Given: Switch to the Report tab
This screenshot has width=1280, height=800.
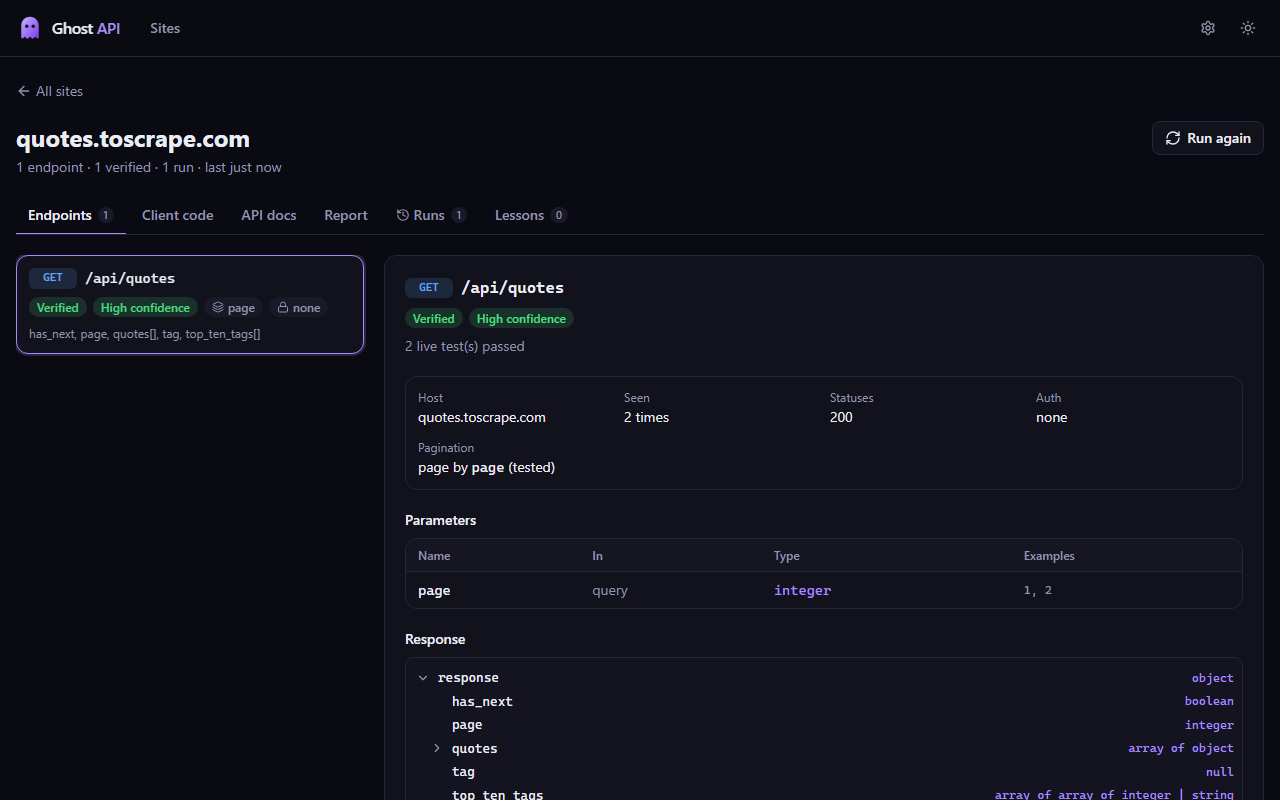Looking at the screenshot, I should pos(346,215).
